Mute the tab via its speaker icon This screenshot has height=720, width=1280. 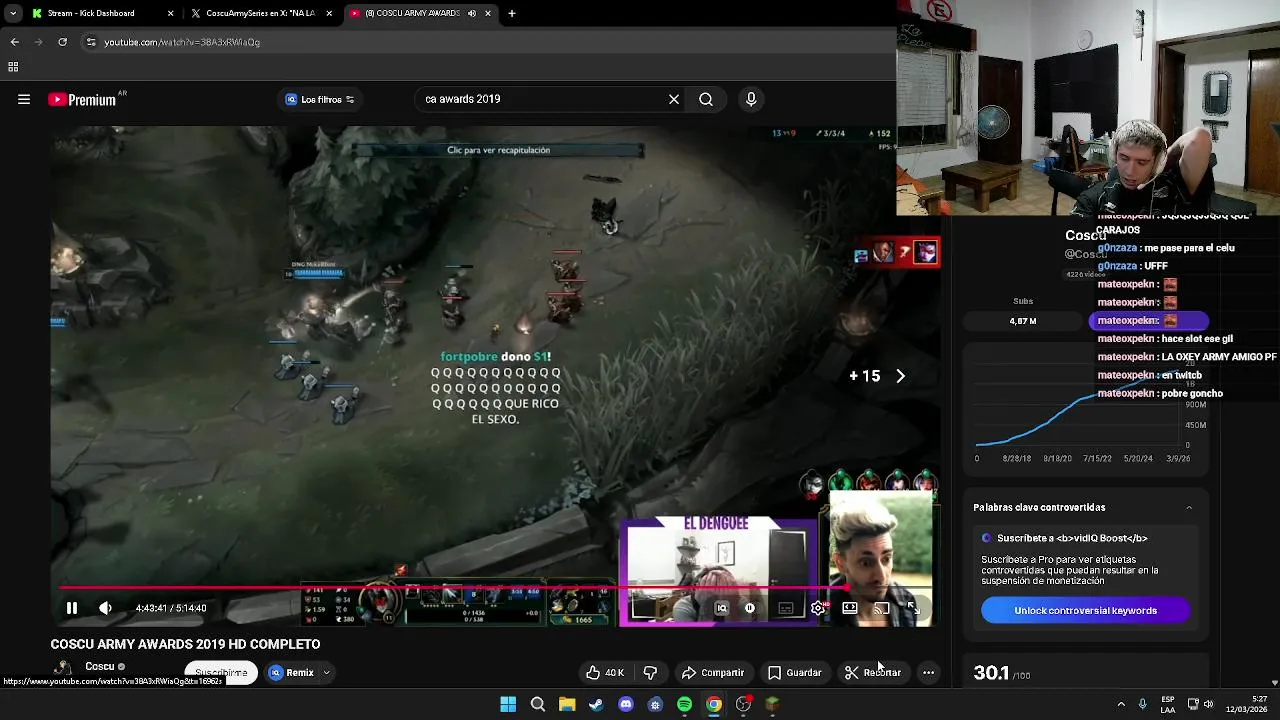pyautogui.click(x=472, y=13)
